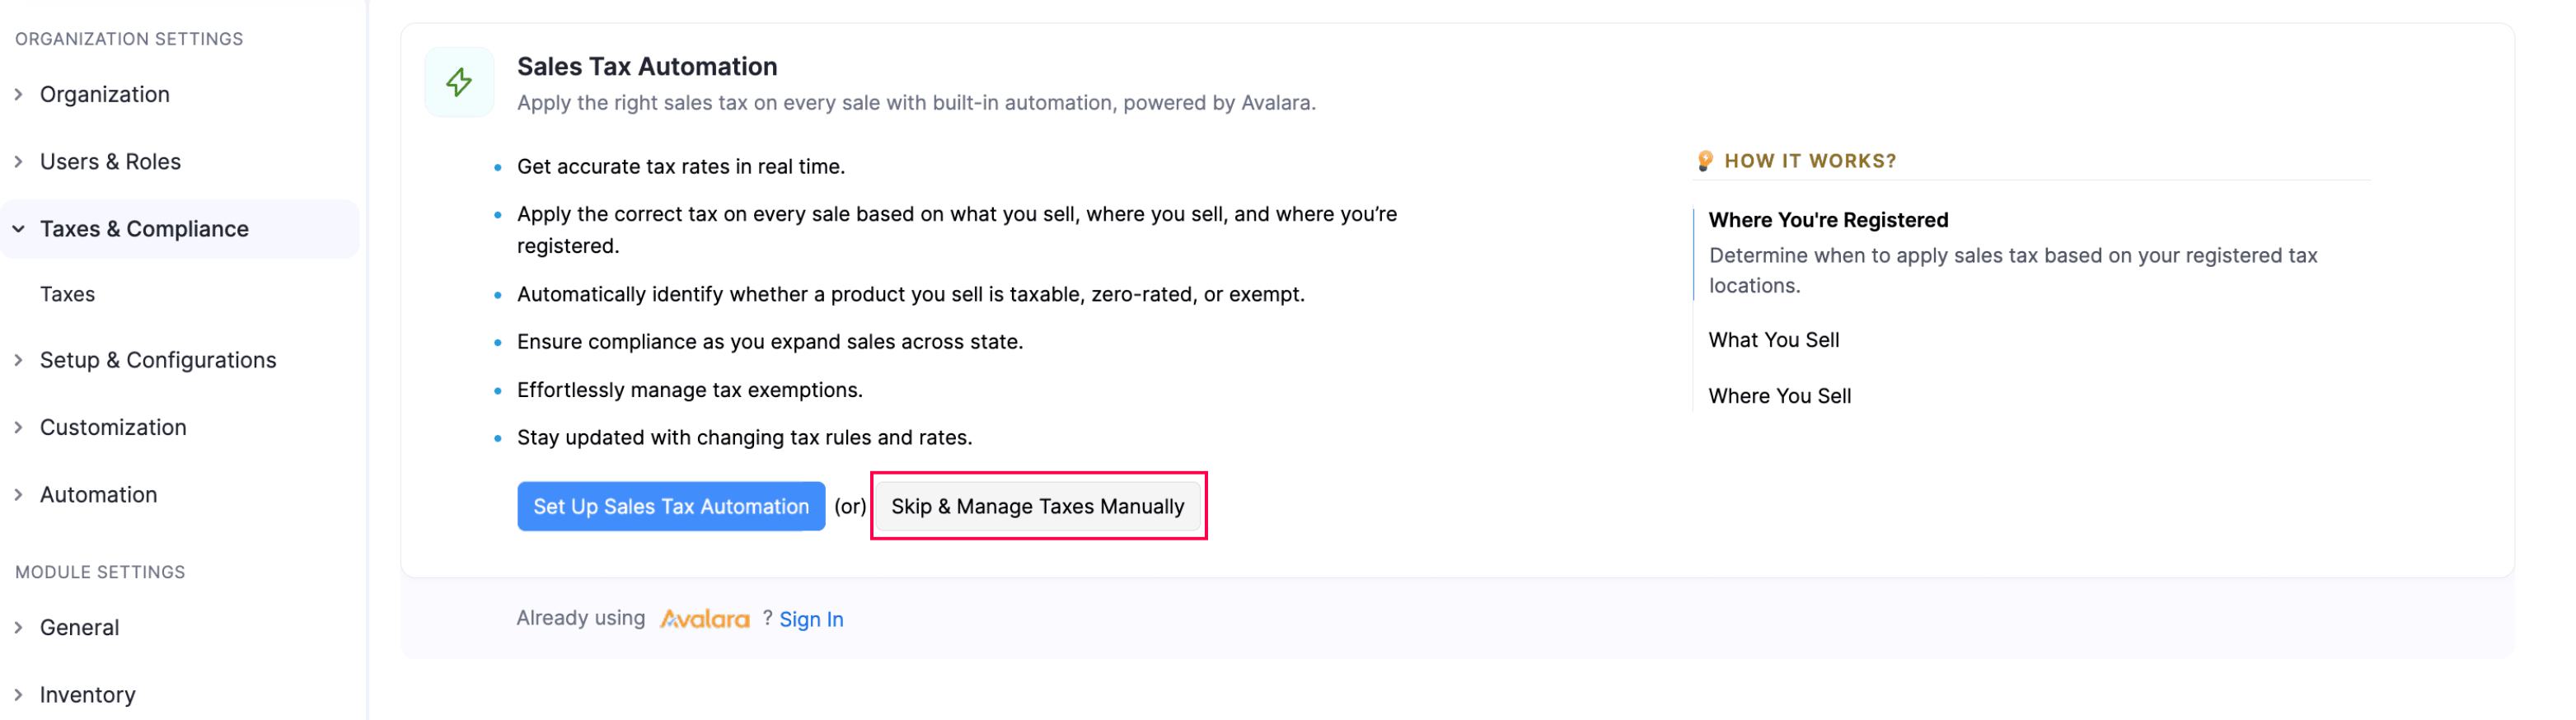Open the Taxes settings page
Screen dimensions: 2576x720
67,293
